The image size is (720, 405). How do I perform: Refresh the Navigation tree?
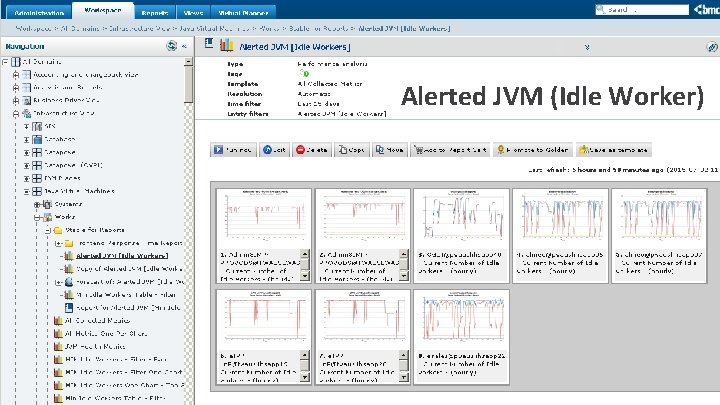pyautogui.click(x=172, y=46)
